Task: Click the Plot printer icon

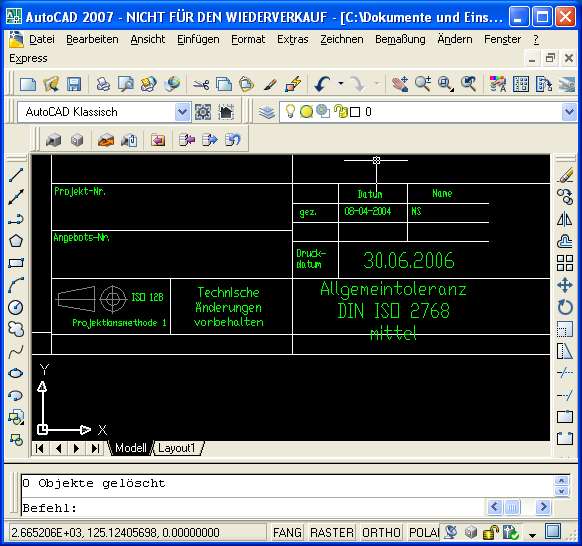Action: [x=103, y=84]
